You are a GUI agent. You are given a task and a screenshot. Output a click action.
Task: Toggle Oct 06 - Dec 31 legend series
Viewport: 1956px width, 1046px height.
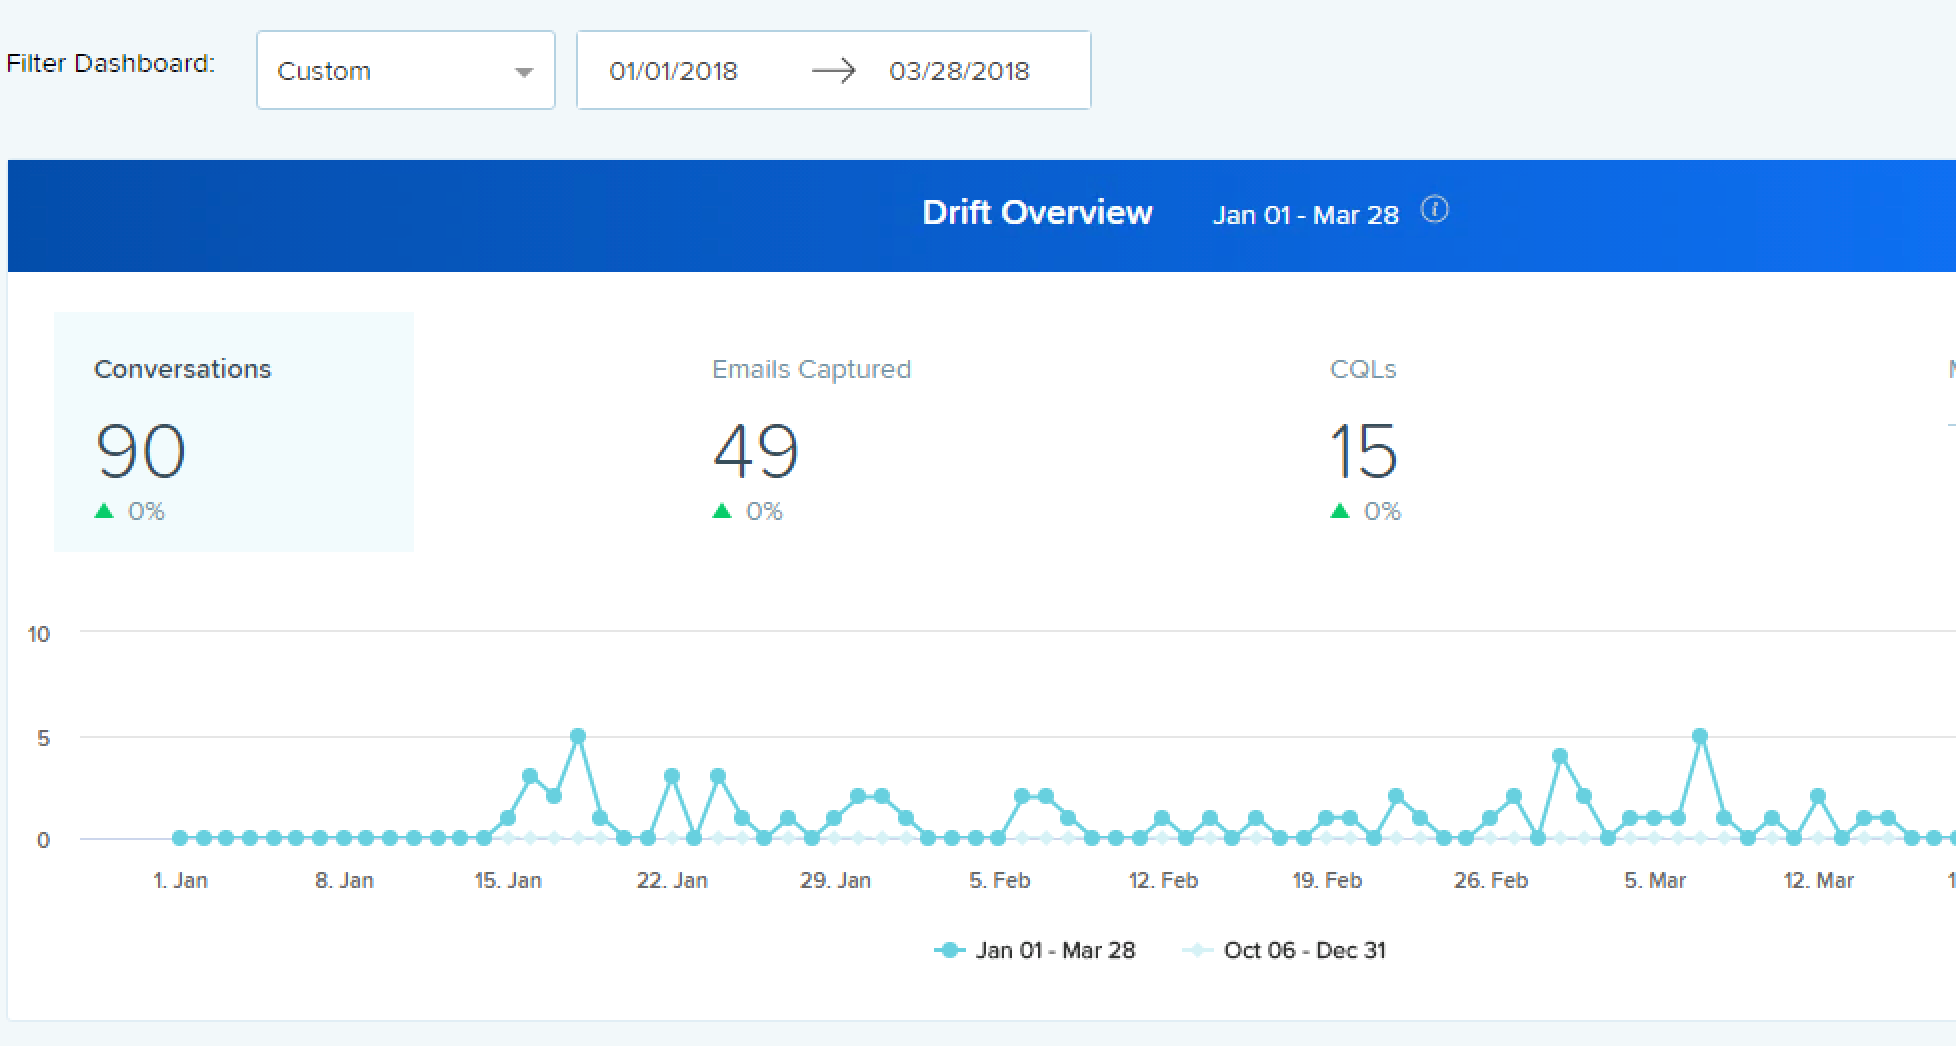1285,950
